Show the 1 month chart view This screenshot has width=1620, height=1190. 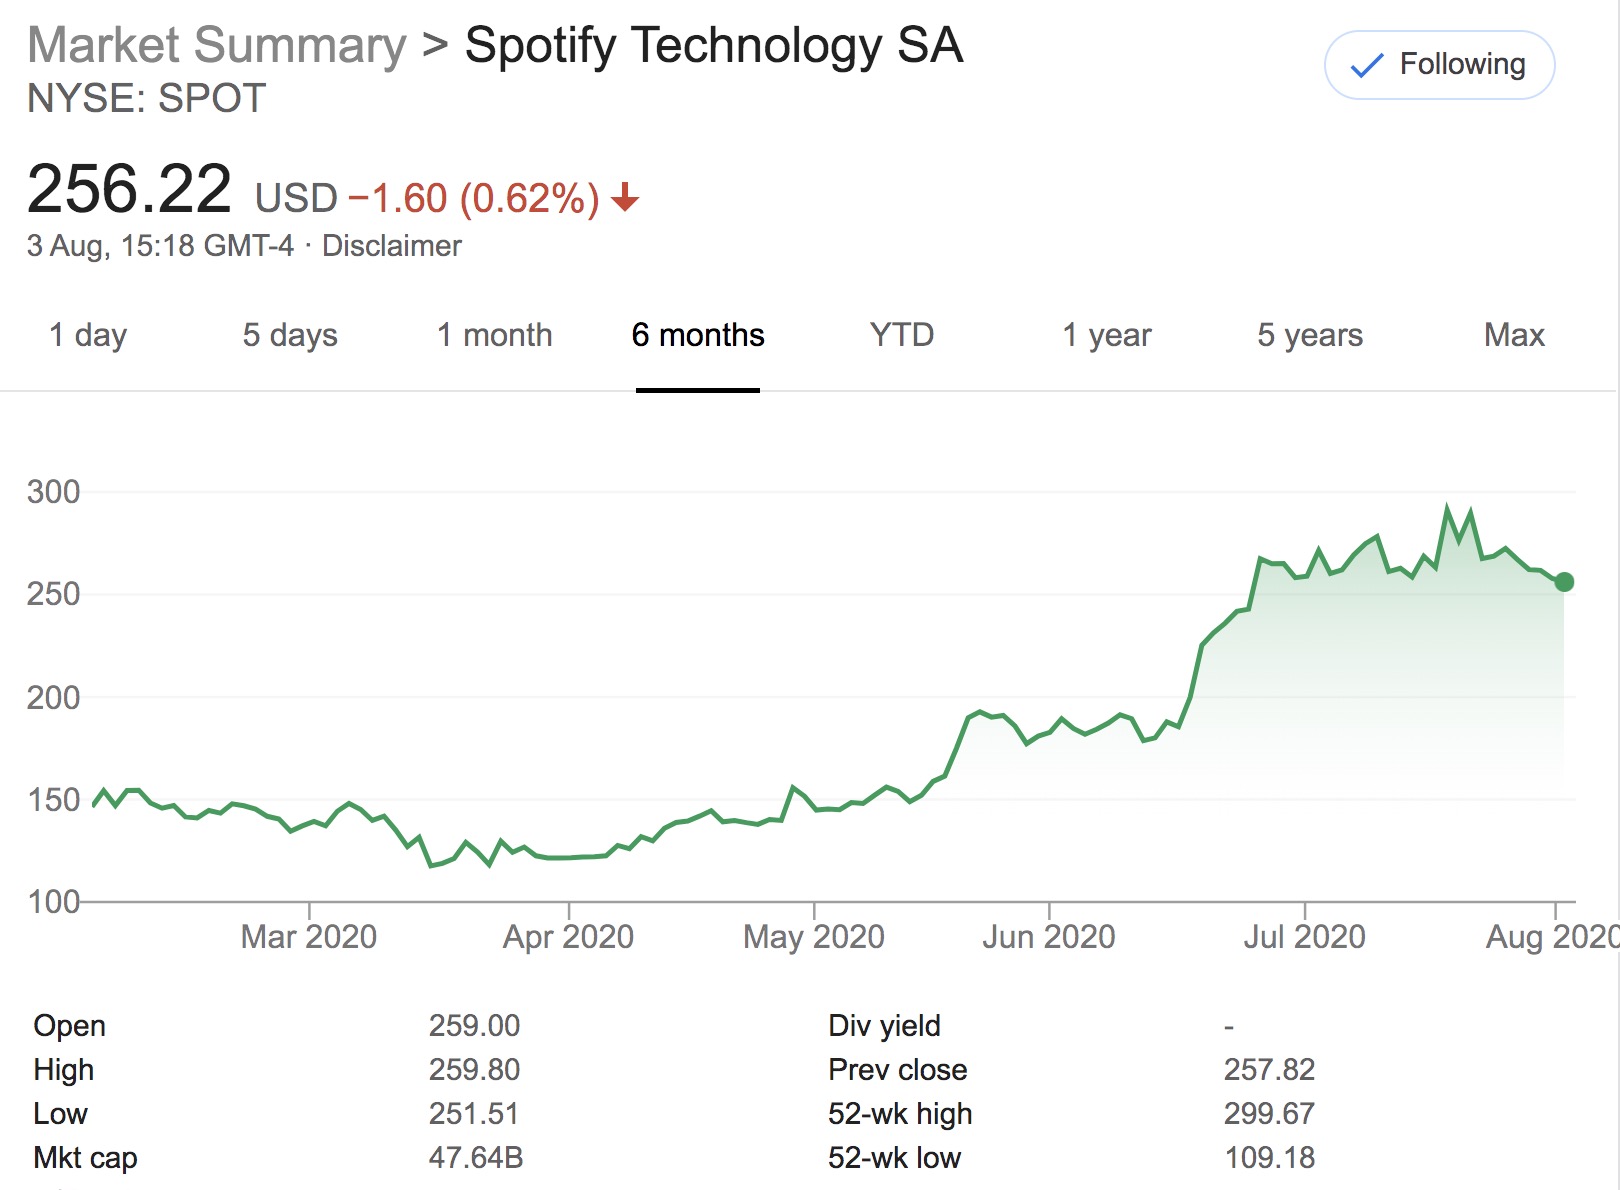pyautogui.click(x=494, y=335)
